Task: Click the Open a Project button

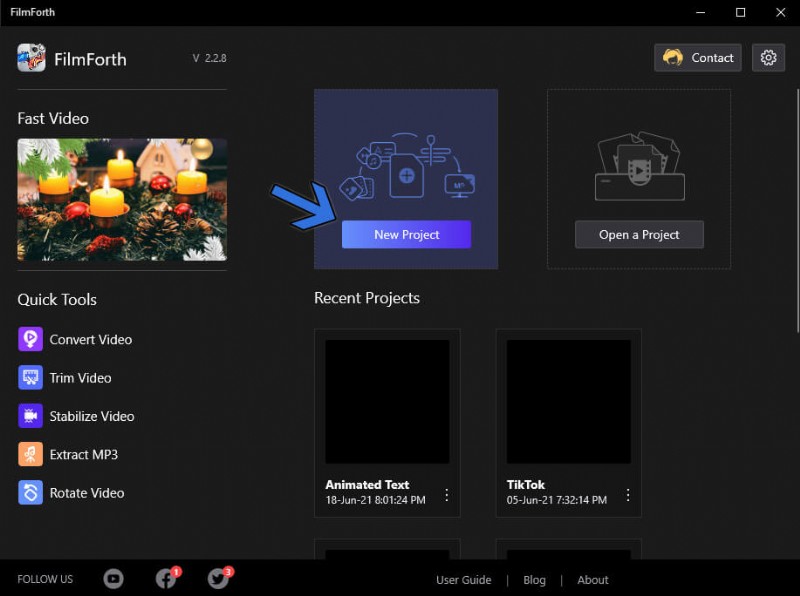Action: 639,235
